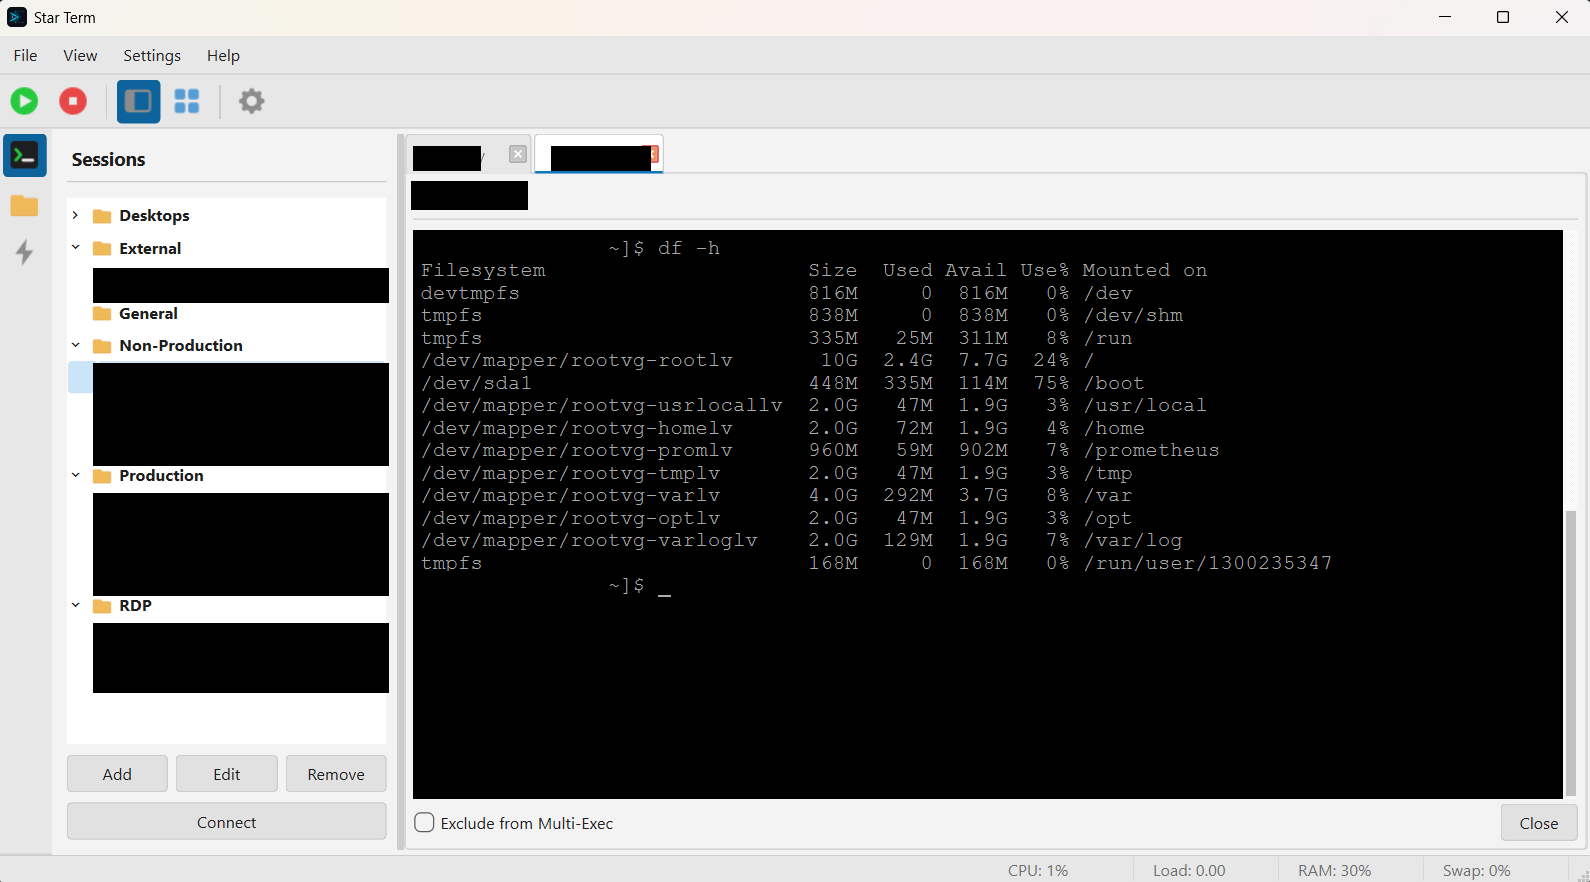
Task: Collapse the Non-Production folder
Action: pos(75,345)
